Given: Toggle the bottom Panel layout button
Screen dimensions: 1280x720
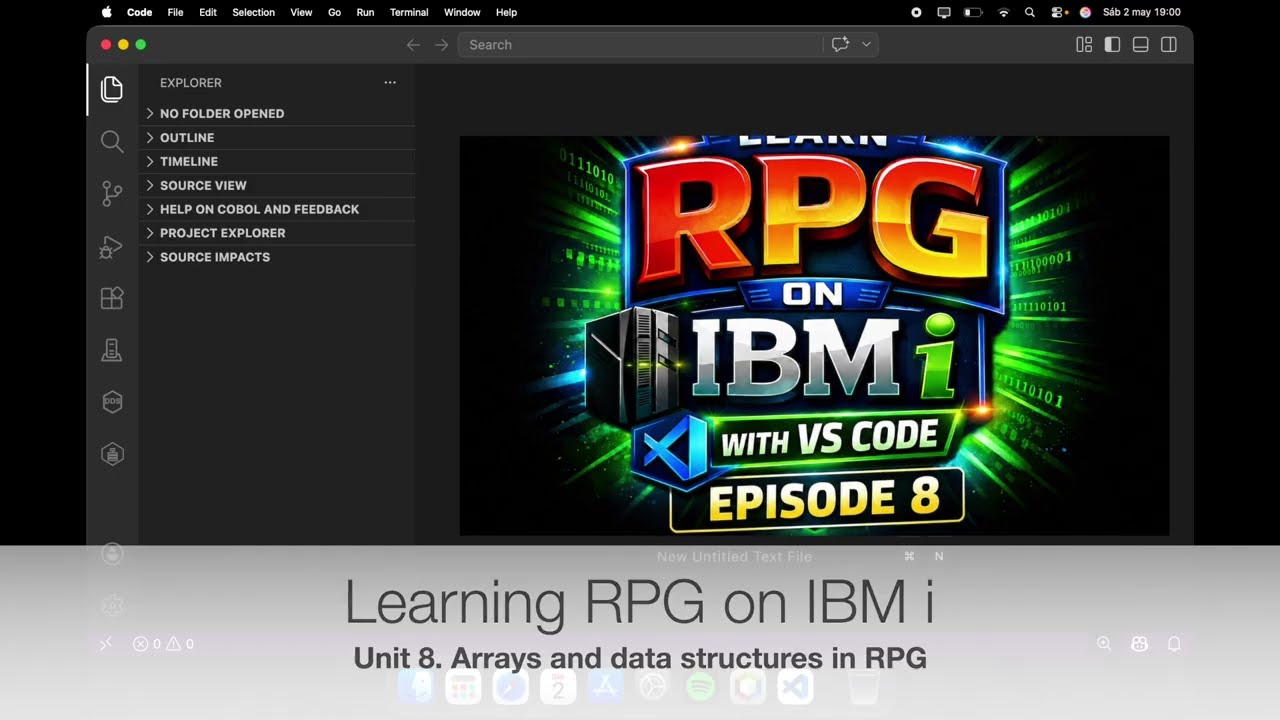Looking at the screenshot, I should point(1140,45).
